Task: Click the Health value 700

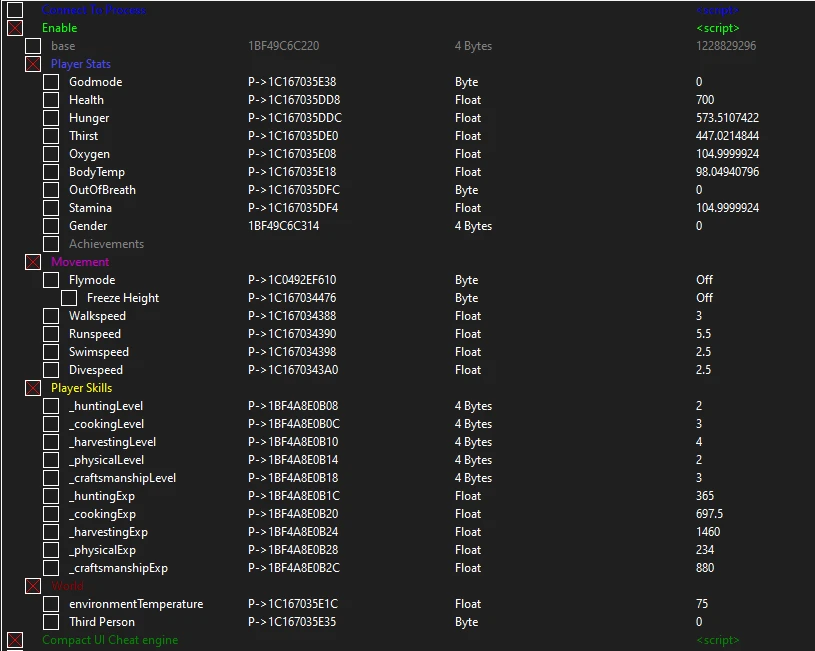Action: coord(705,100)
